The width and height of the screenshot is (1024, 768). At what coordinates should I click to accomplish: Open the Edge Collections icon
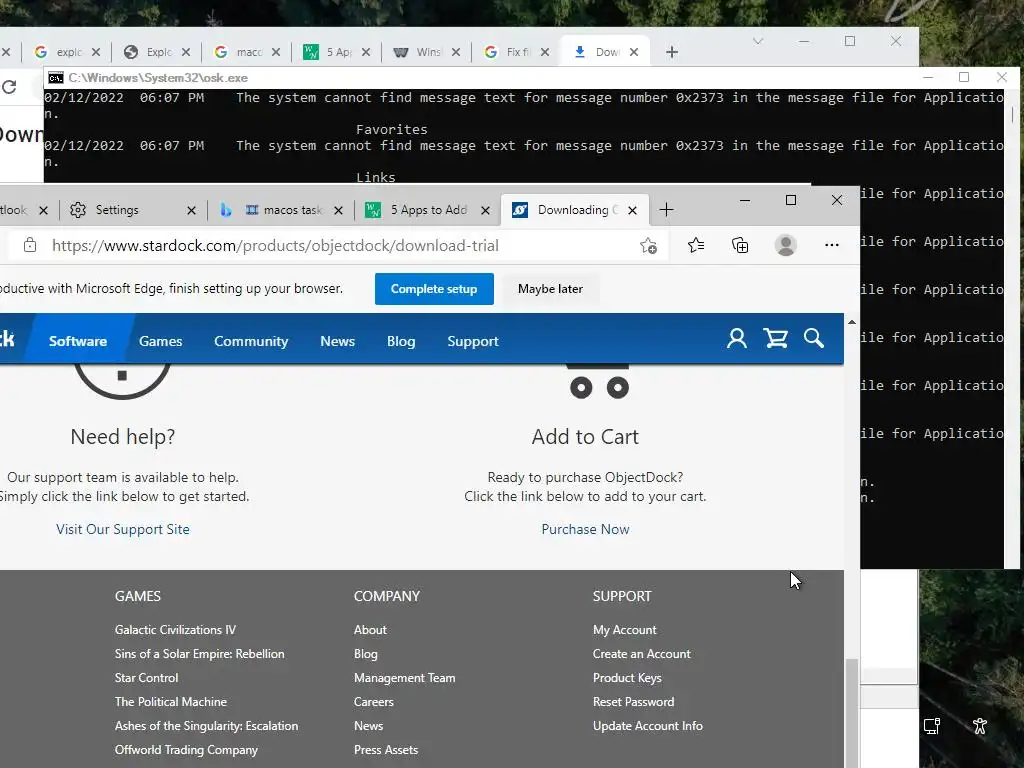pos(740,246)
